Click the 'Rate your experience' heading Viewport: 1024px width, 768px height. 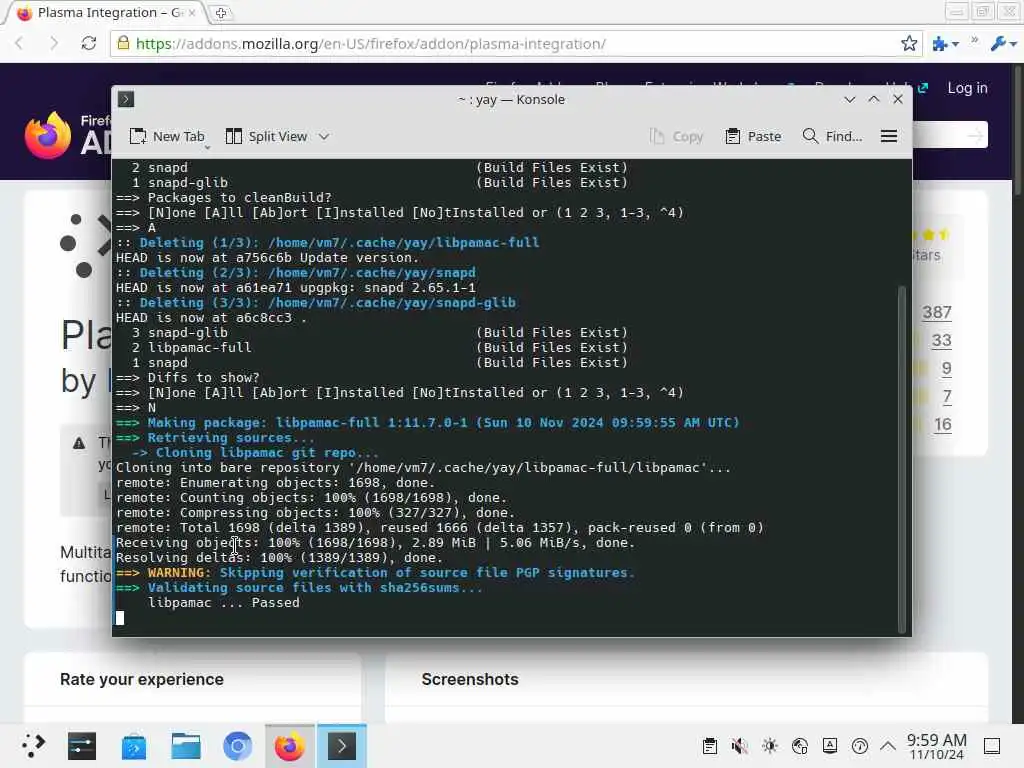point(142,679)
